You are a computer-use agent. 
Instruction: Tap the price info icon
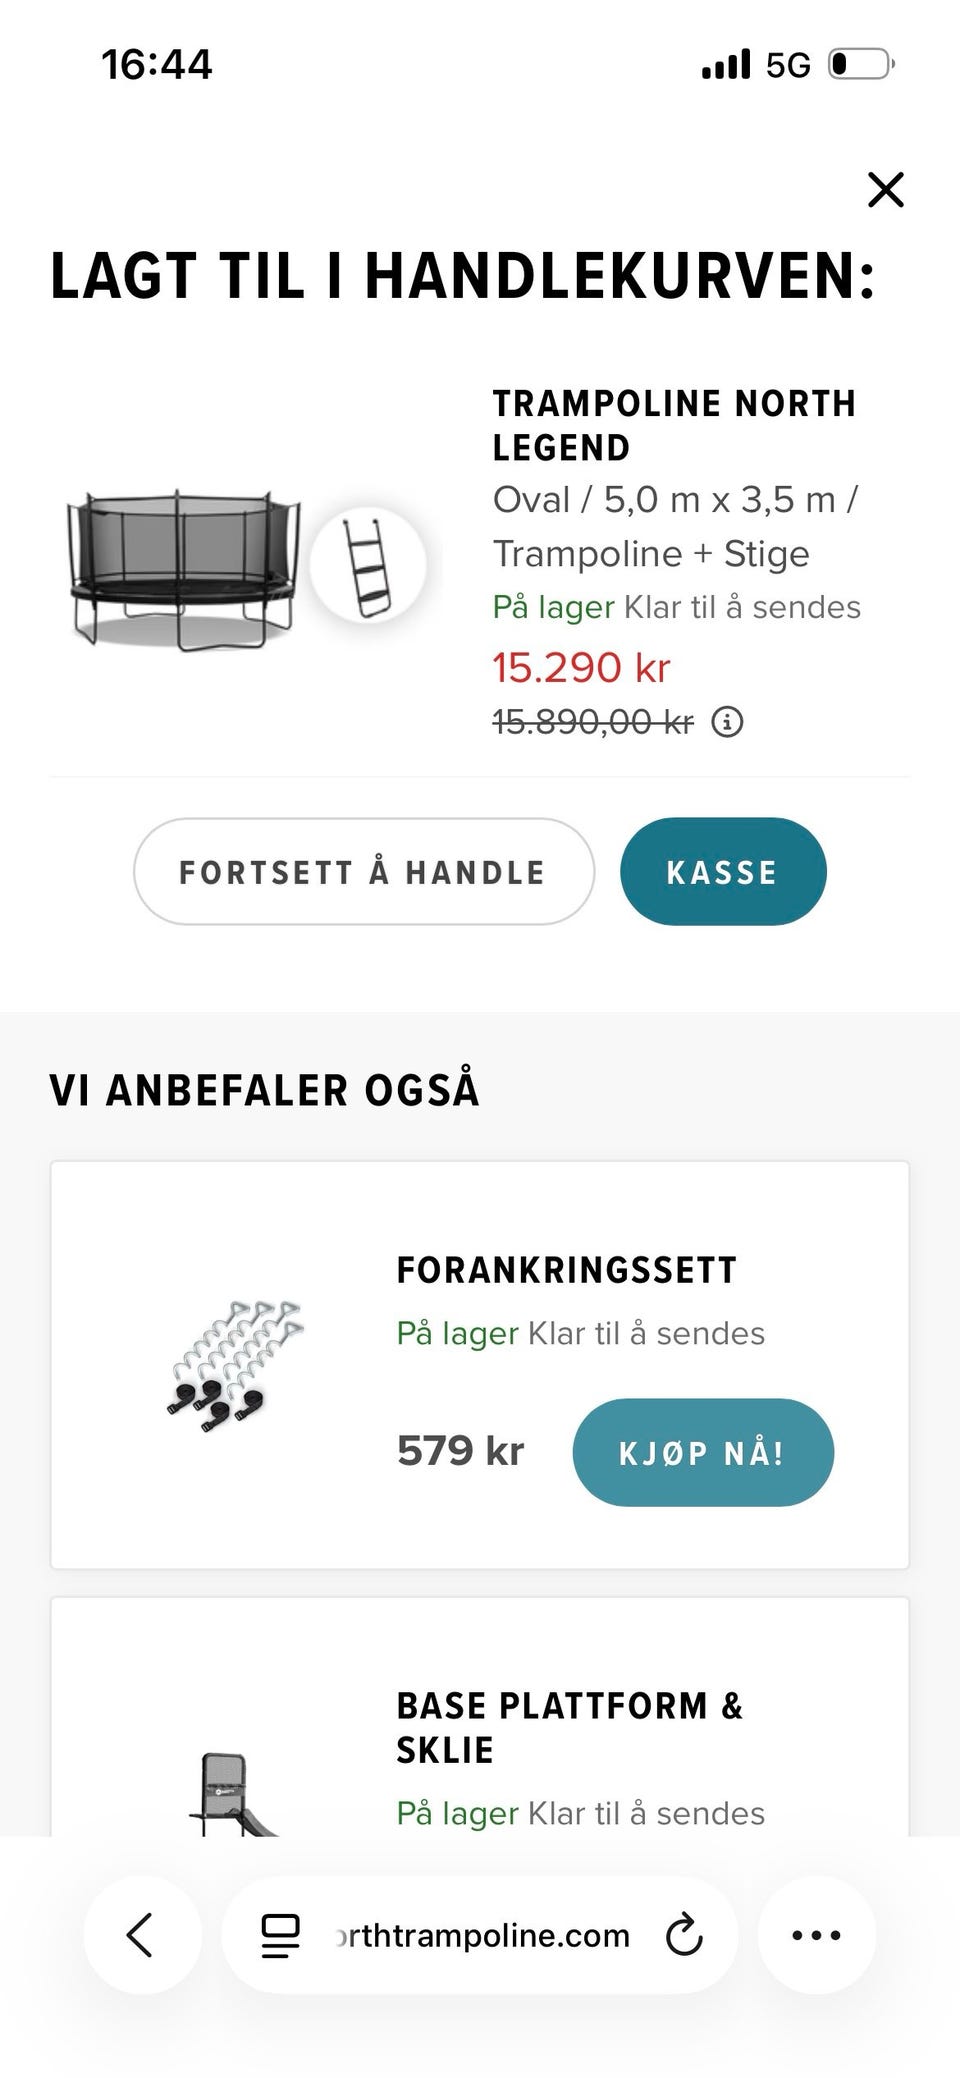point(727,721)
